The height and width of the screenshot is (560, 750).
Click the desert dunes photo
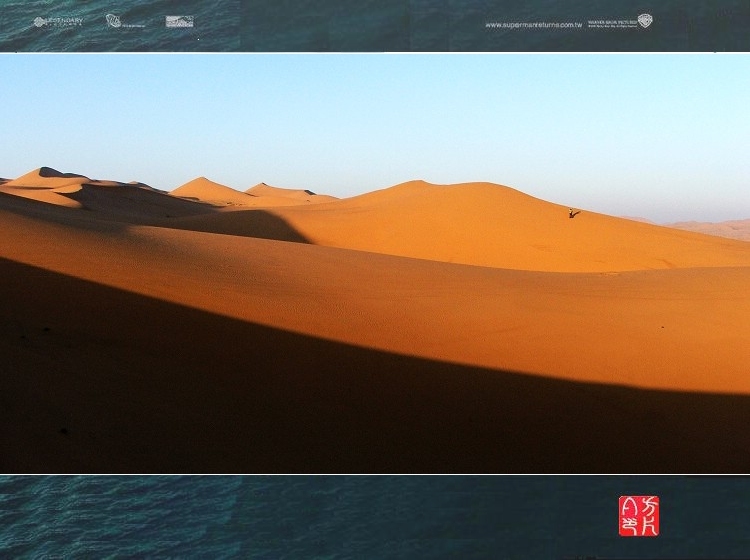pos(375,264)
